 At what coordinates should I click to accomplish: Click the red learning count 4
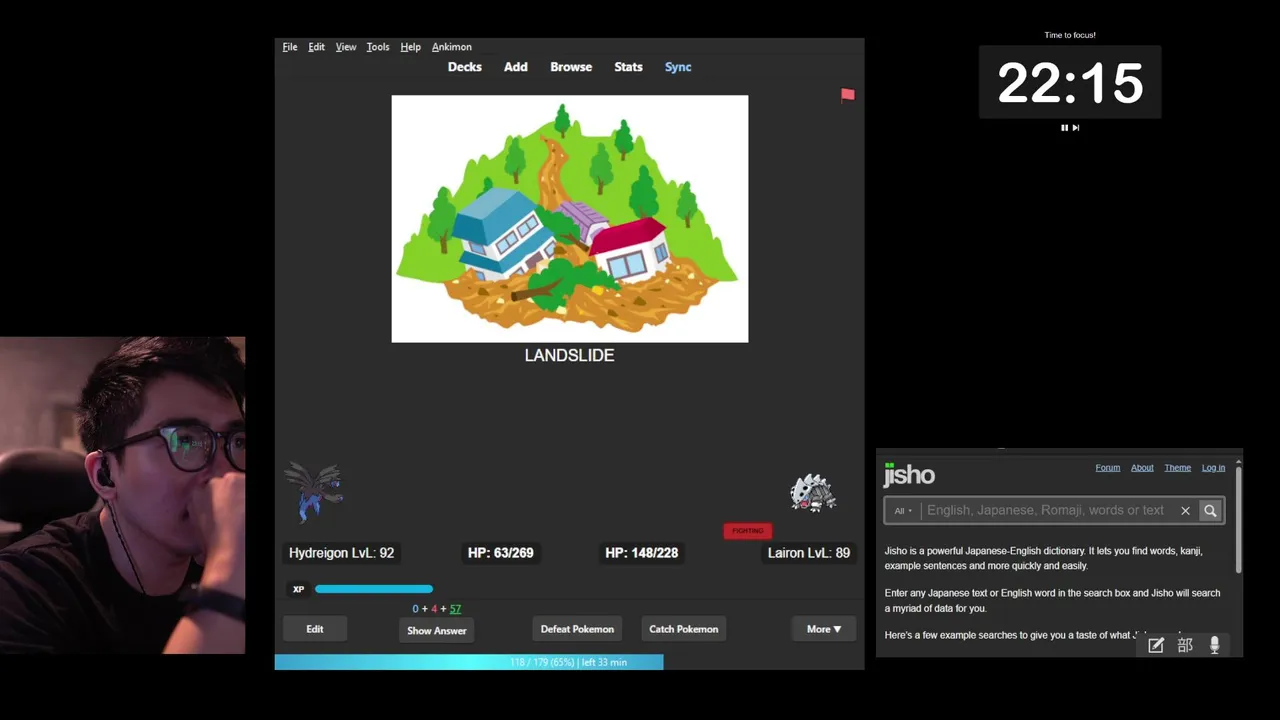434,609
